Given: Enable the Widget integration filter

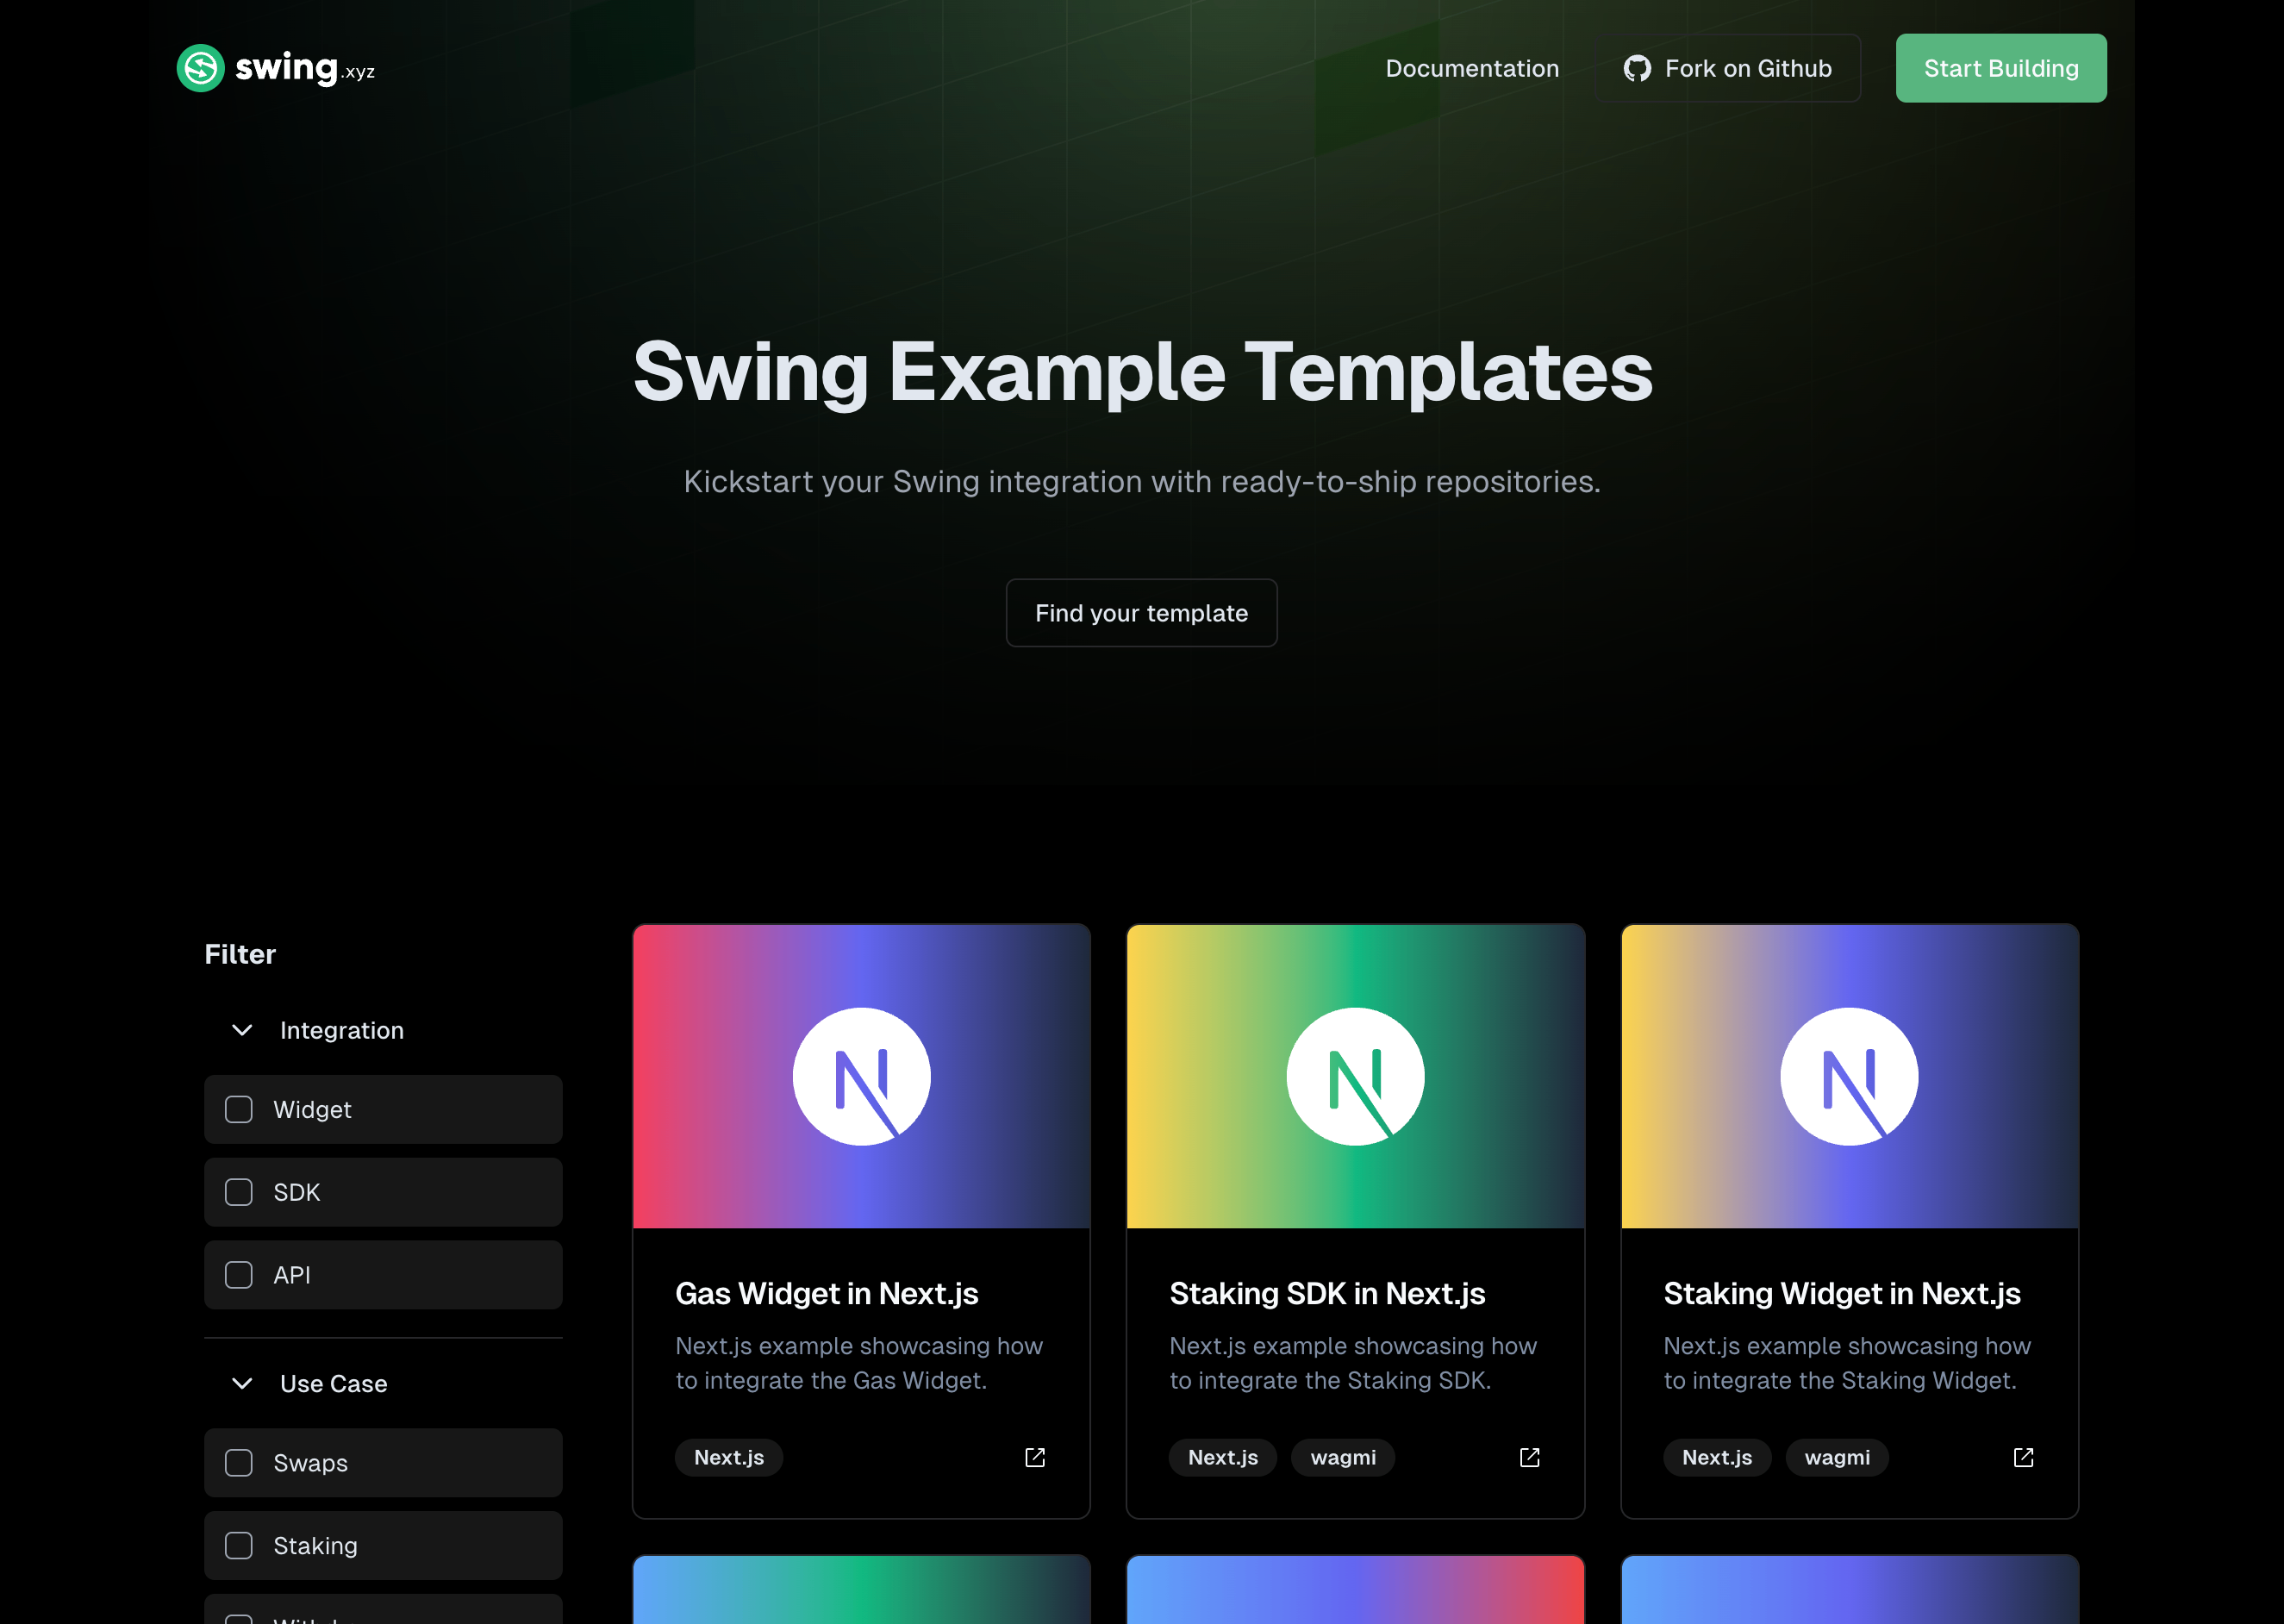Looking at the screenshot, I should point(238,1109).
